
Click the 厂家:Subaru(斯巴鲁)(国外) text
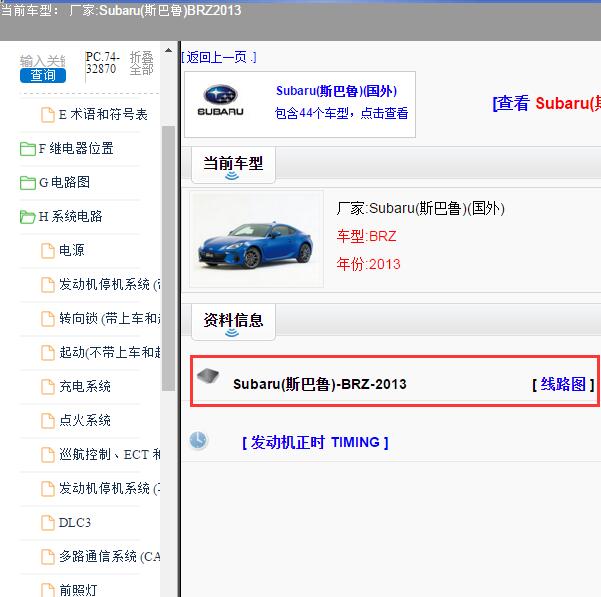[x=420, y=208]
